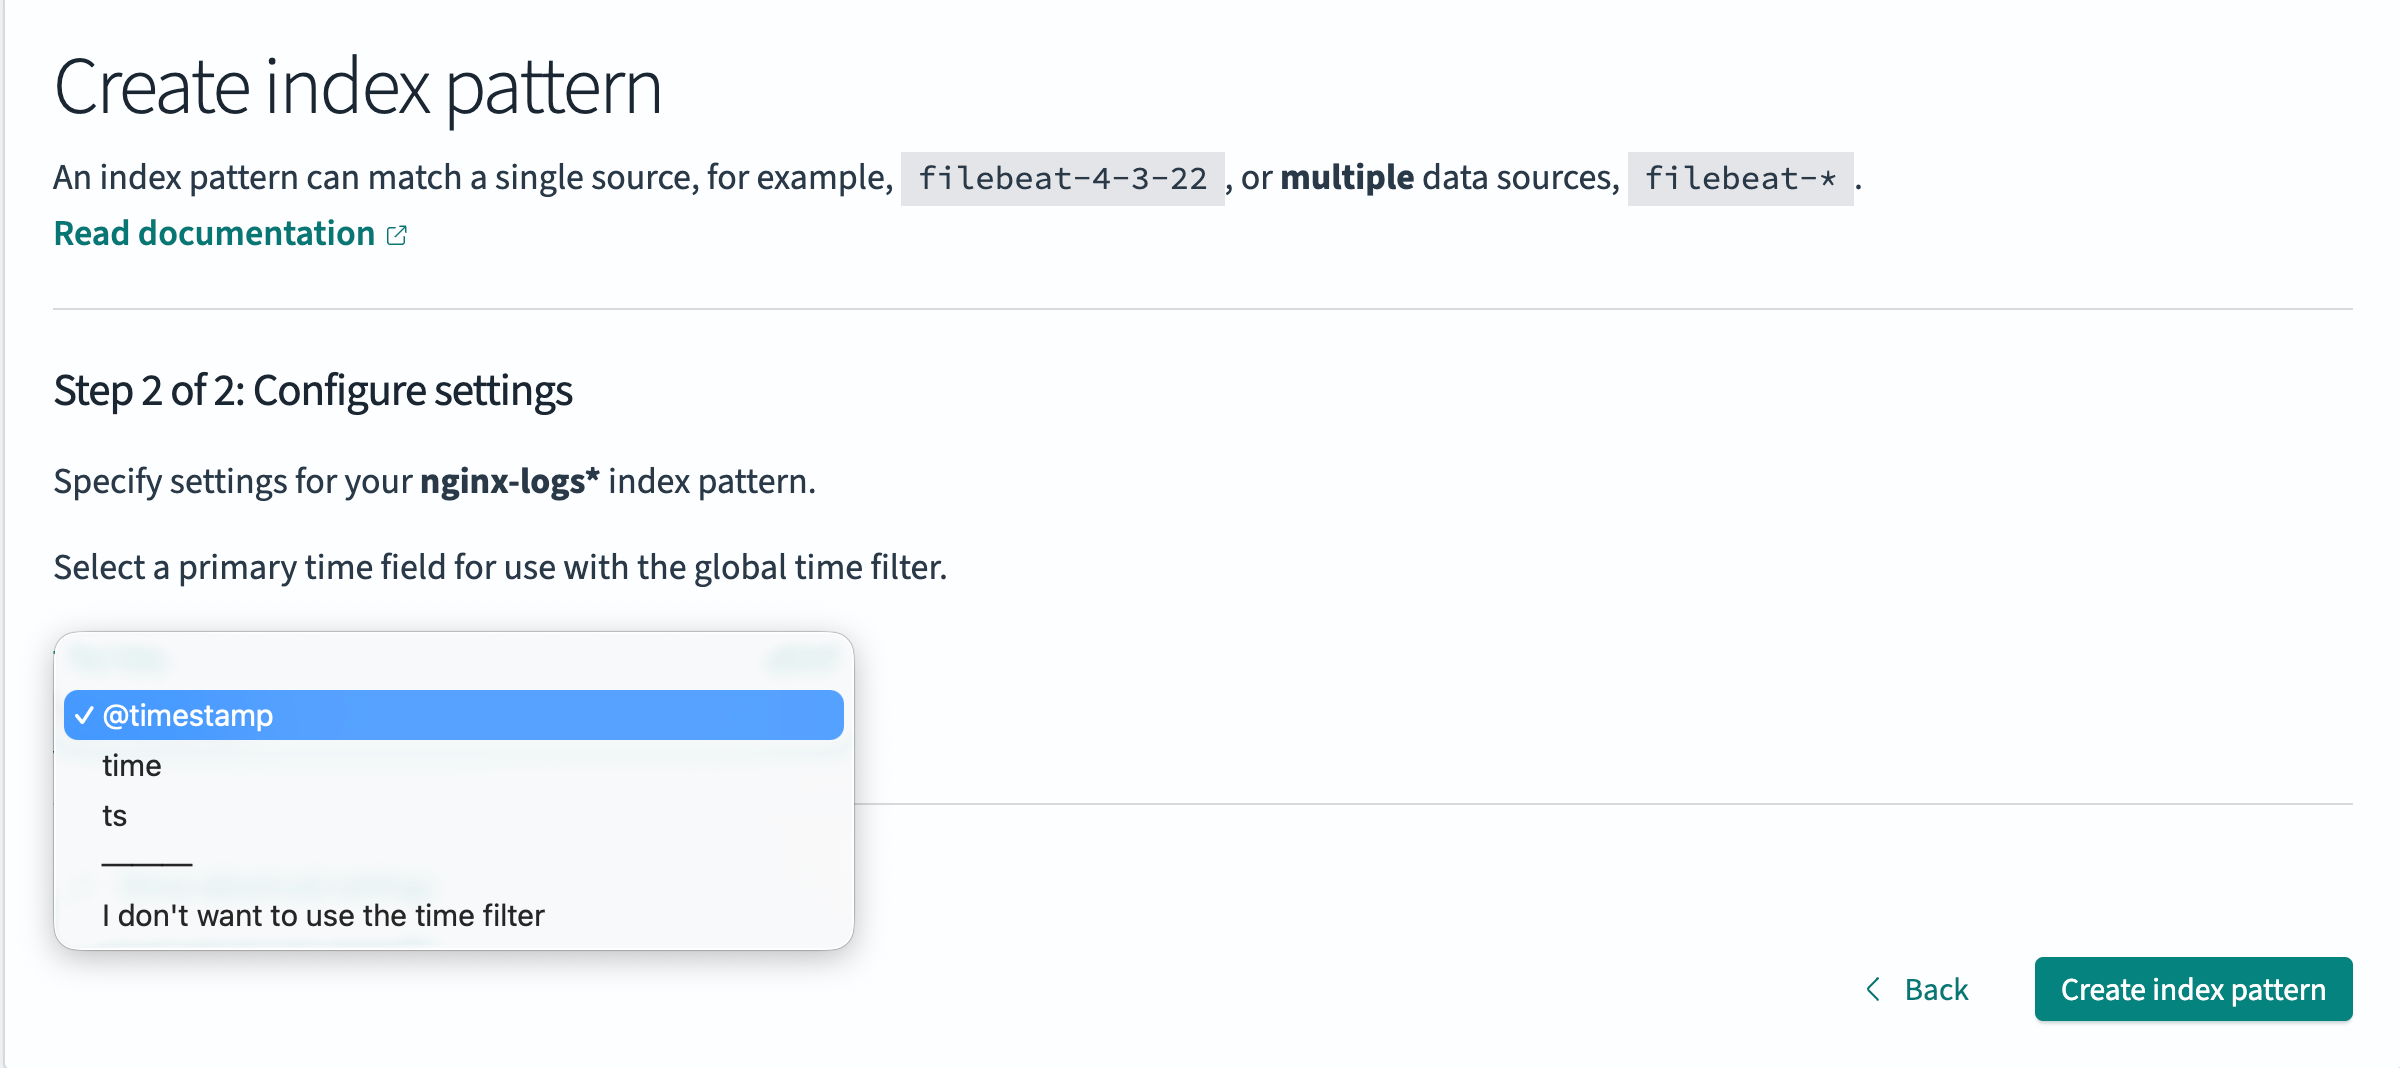Click the bold word "multiple"
The width and height of the screenshot is (2400, 1068).
[1346, 178]
